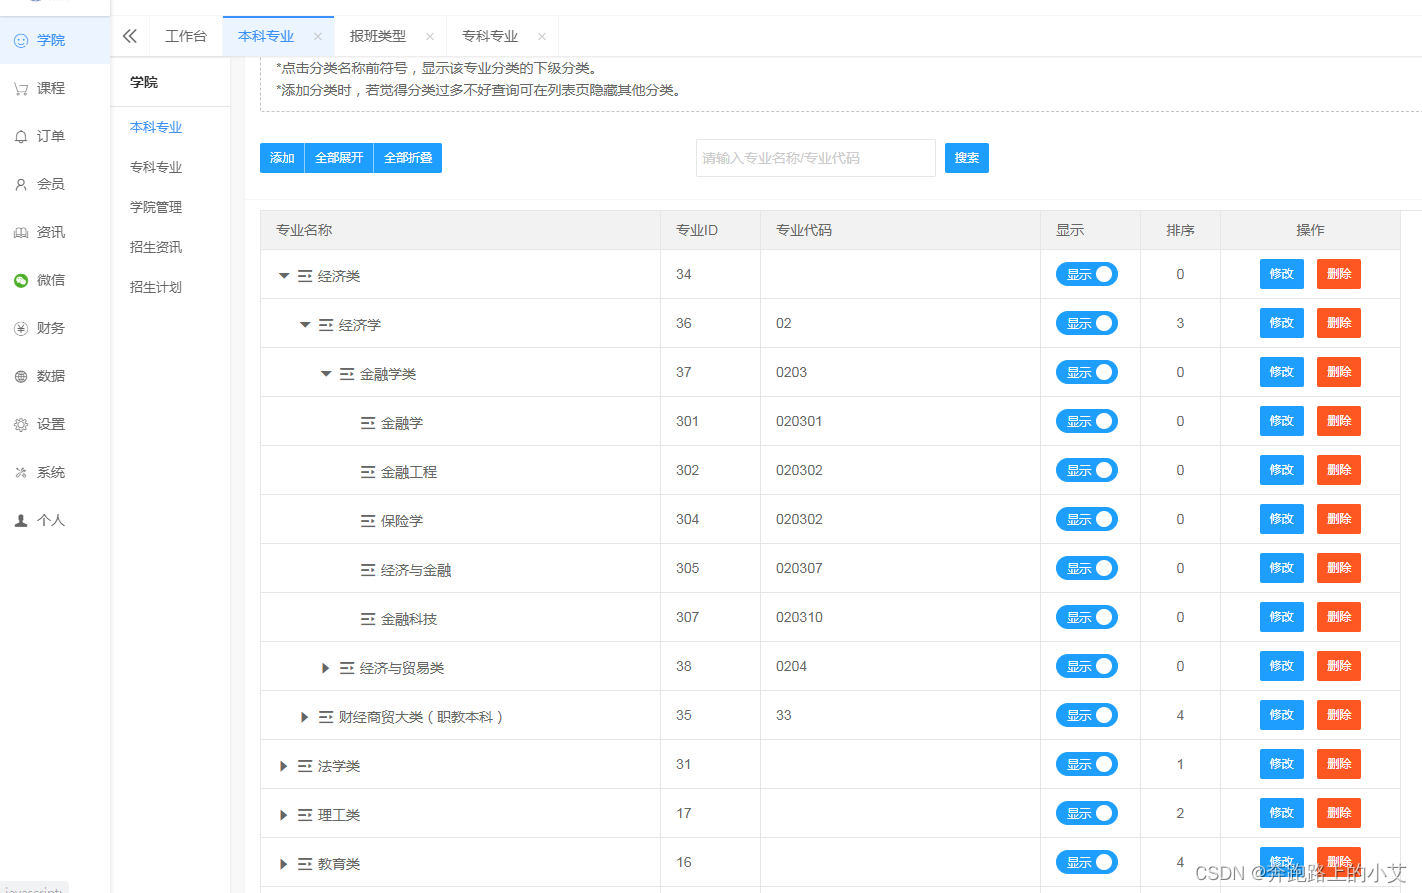Click list icon beside 法学类

tap(305, 766)
